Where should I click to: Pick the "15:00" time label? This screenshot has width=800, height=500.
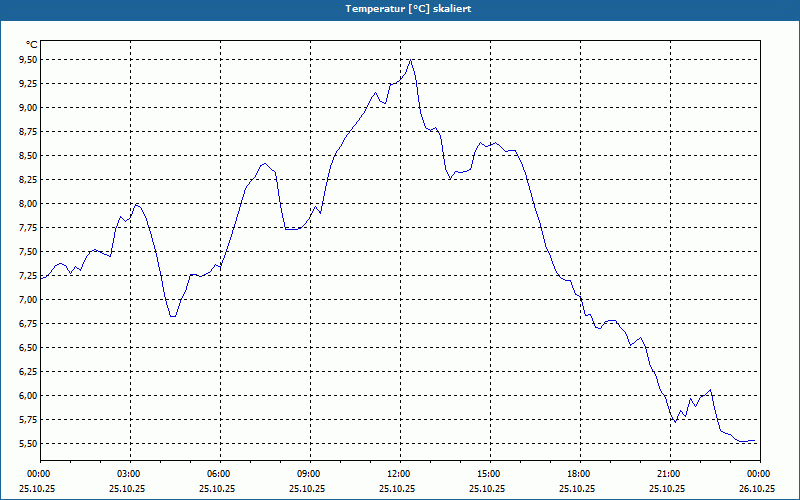pyautogui.click(x=490, y=474)
